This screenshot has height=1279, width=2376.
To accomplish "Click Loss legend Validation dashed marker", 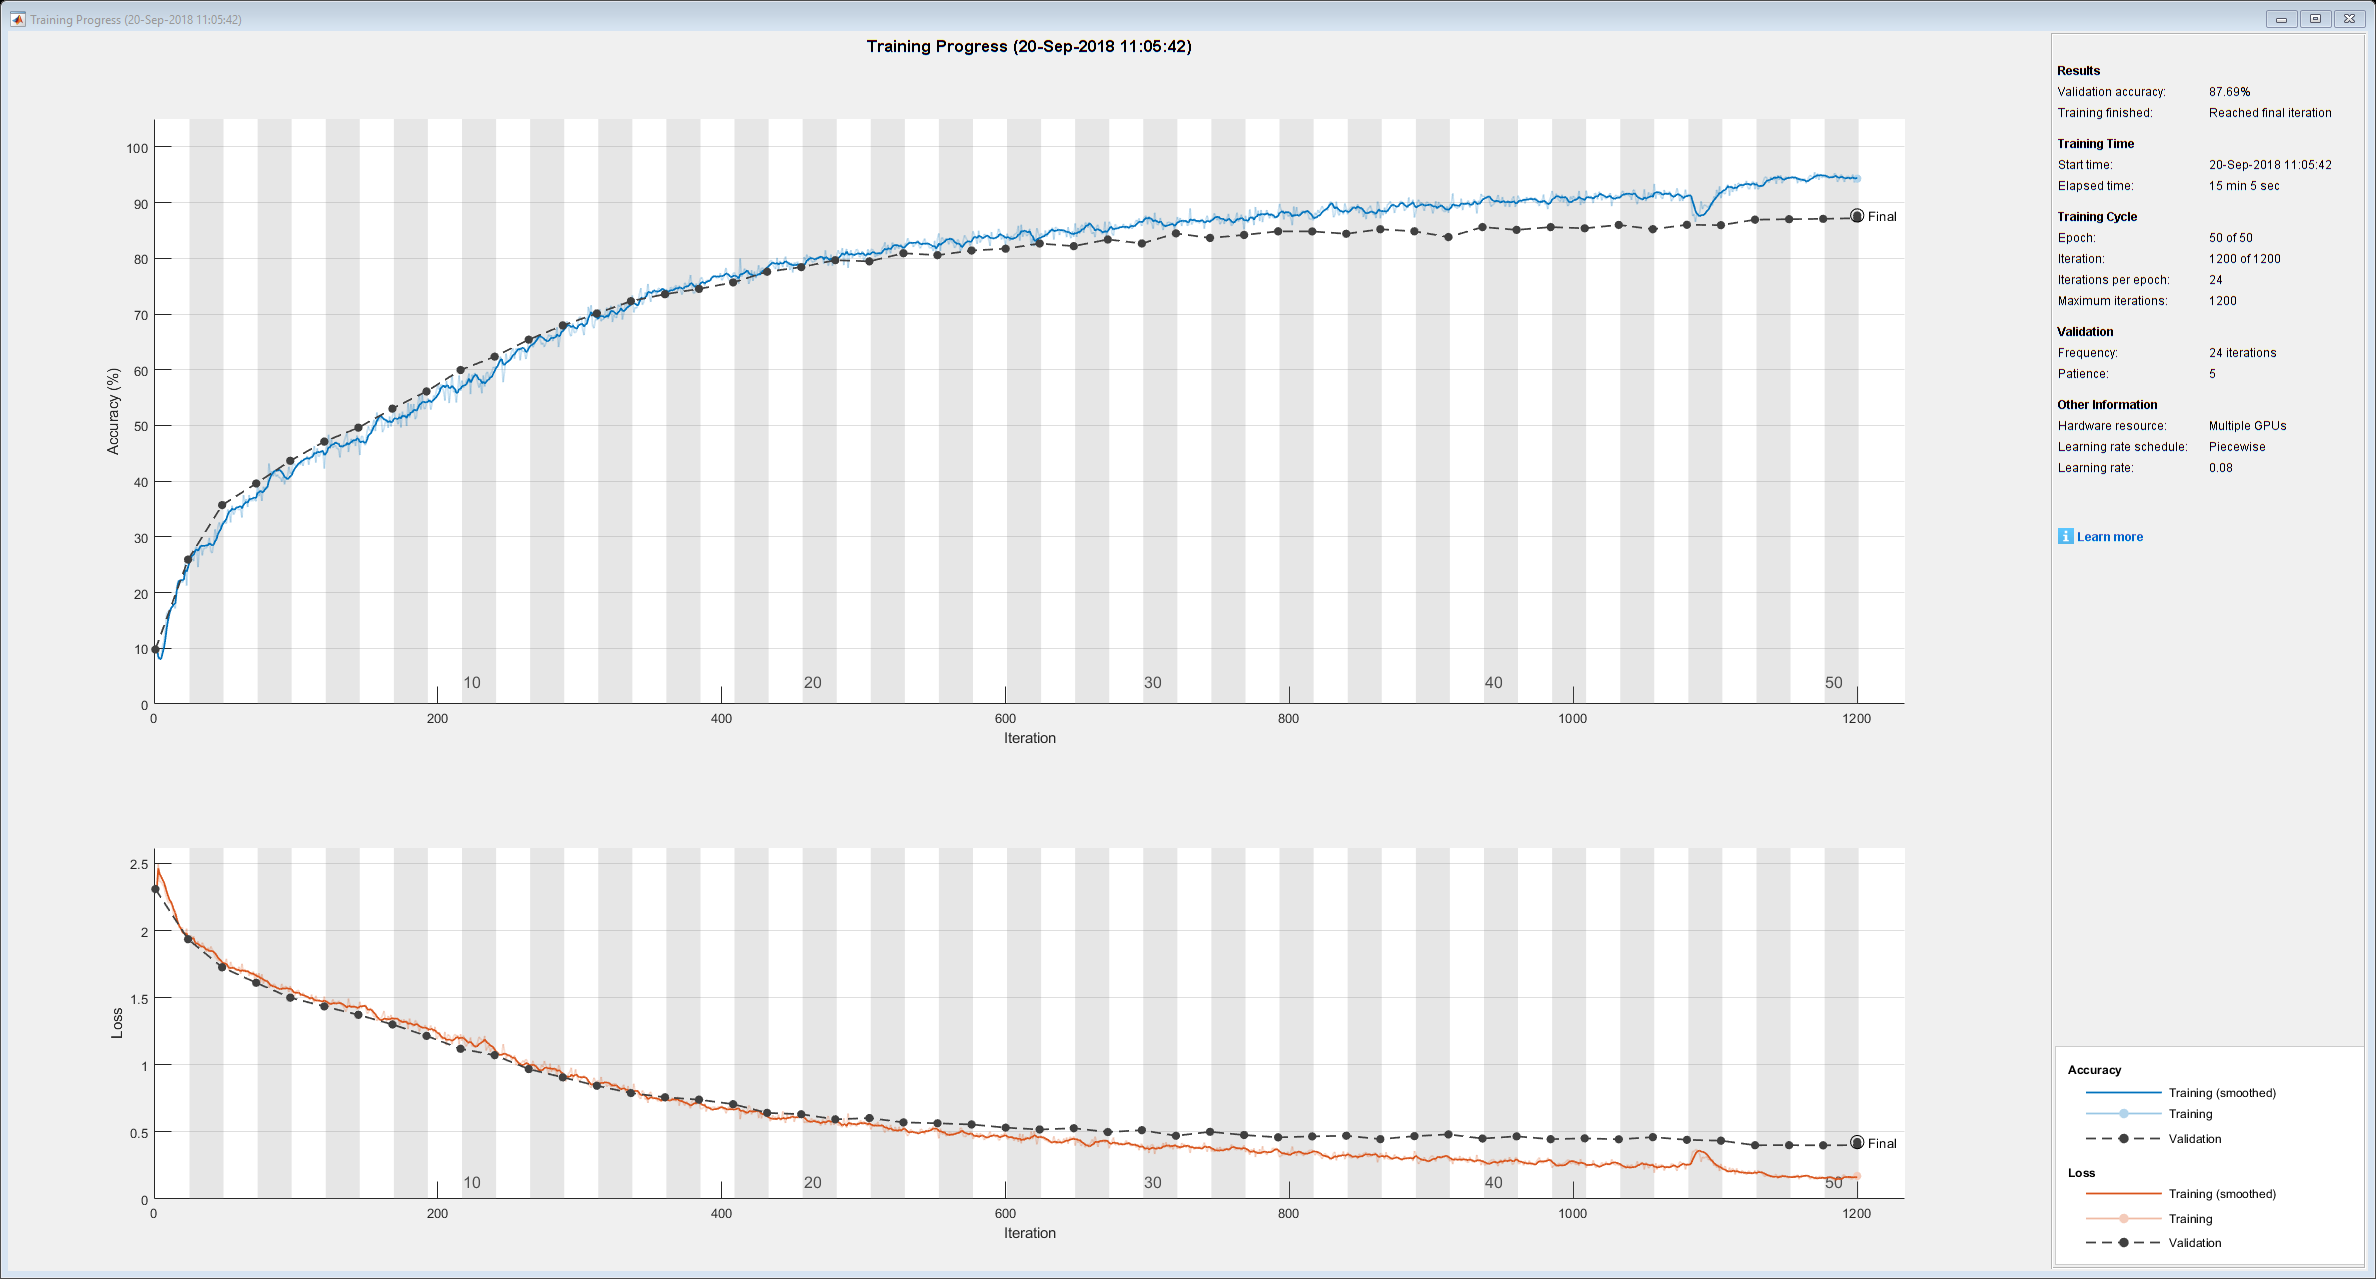I will coord(2123,1243).
